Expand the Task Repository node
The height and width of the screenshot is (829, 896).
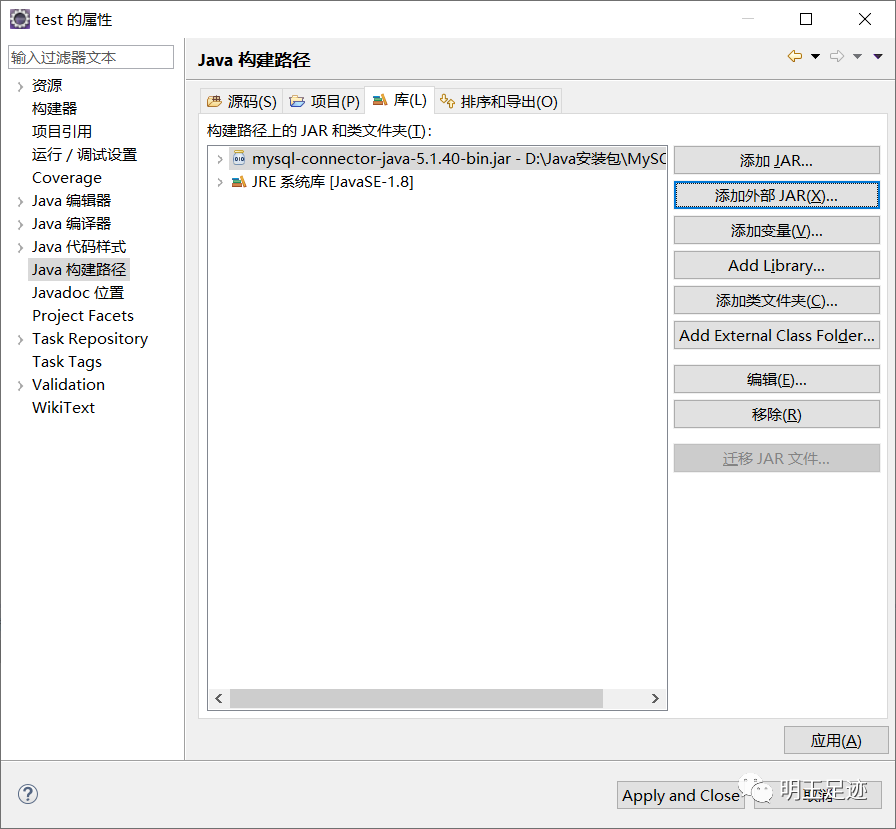pos(20,339)
